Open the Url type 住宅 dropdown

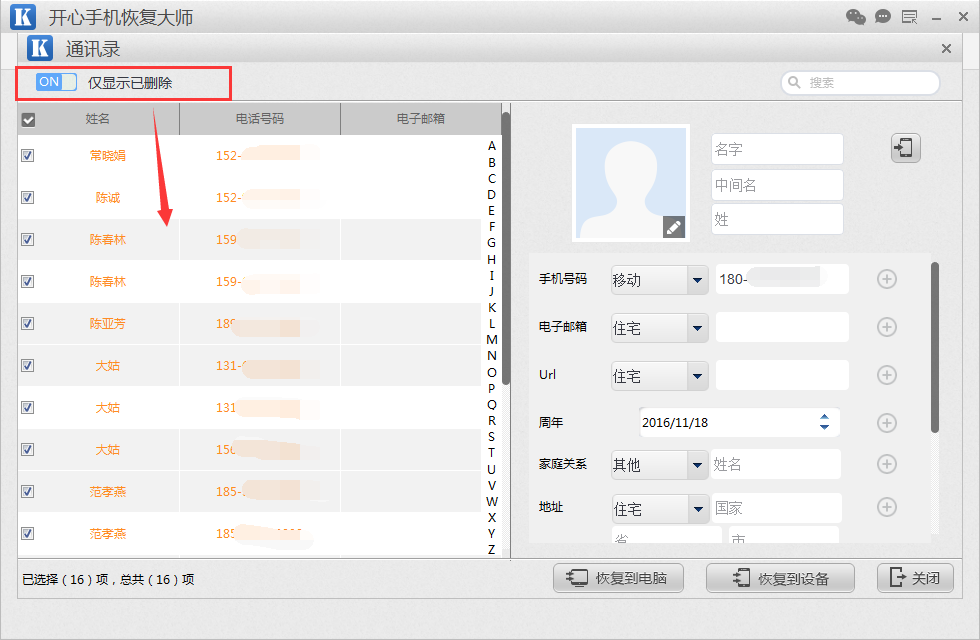coord(659,376)
